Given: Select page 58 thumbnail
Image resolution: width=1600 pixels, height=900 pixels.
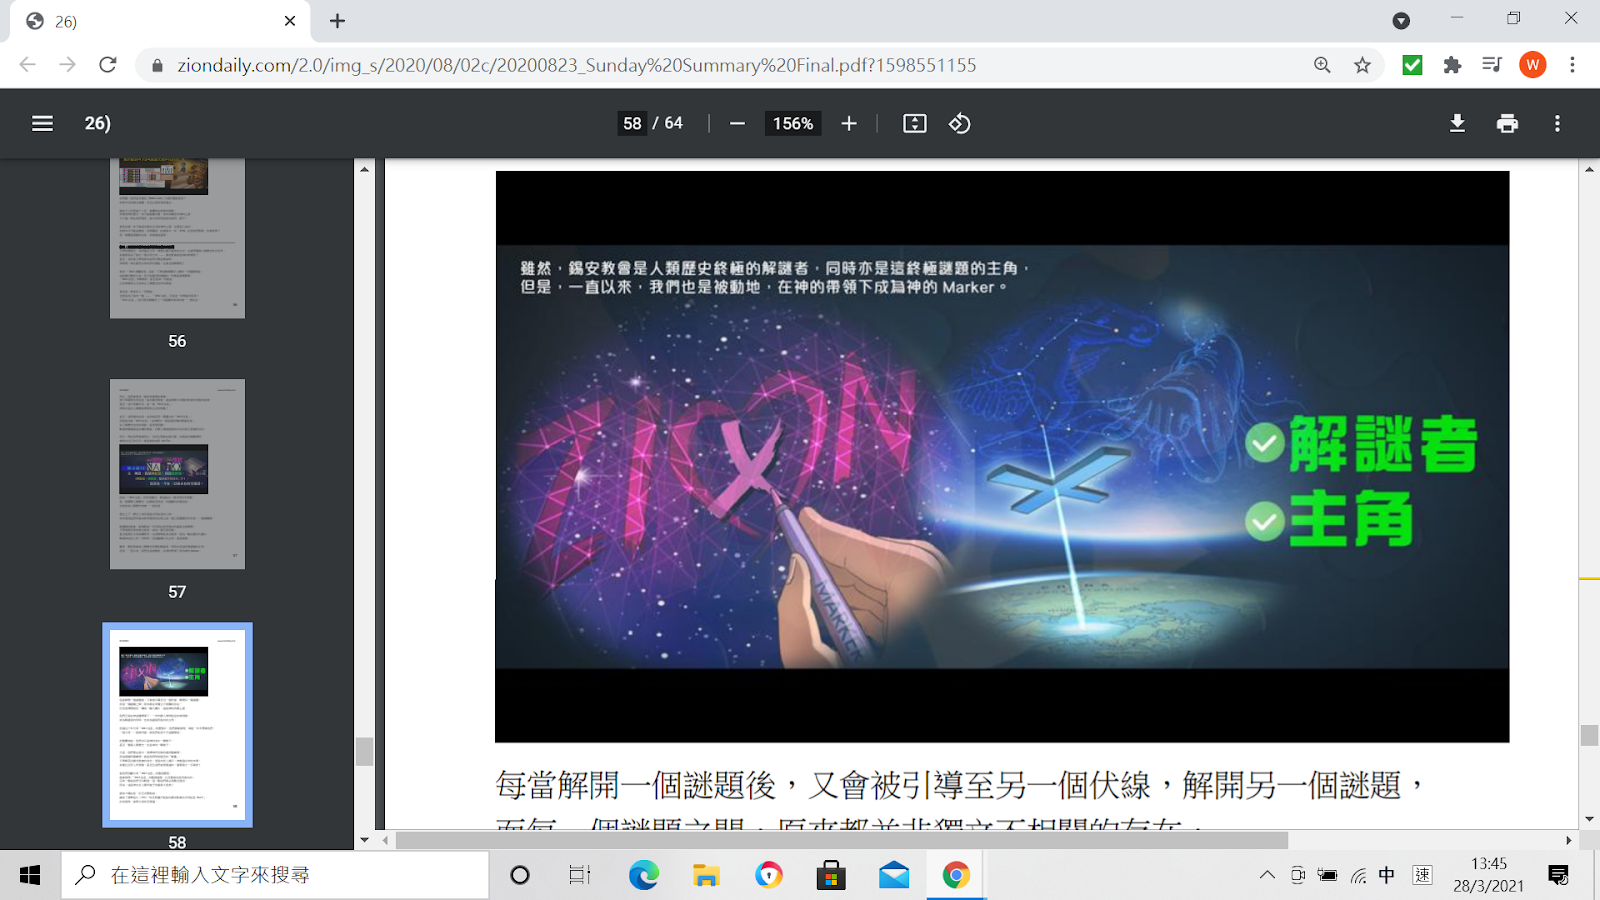Looking at the screenshot, I should pos(177,725).
